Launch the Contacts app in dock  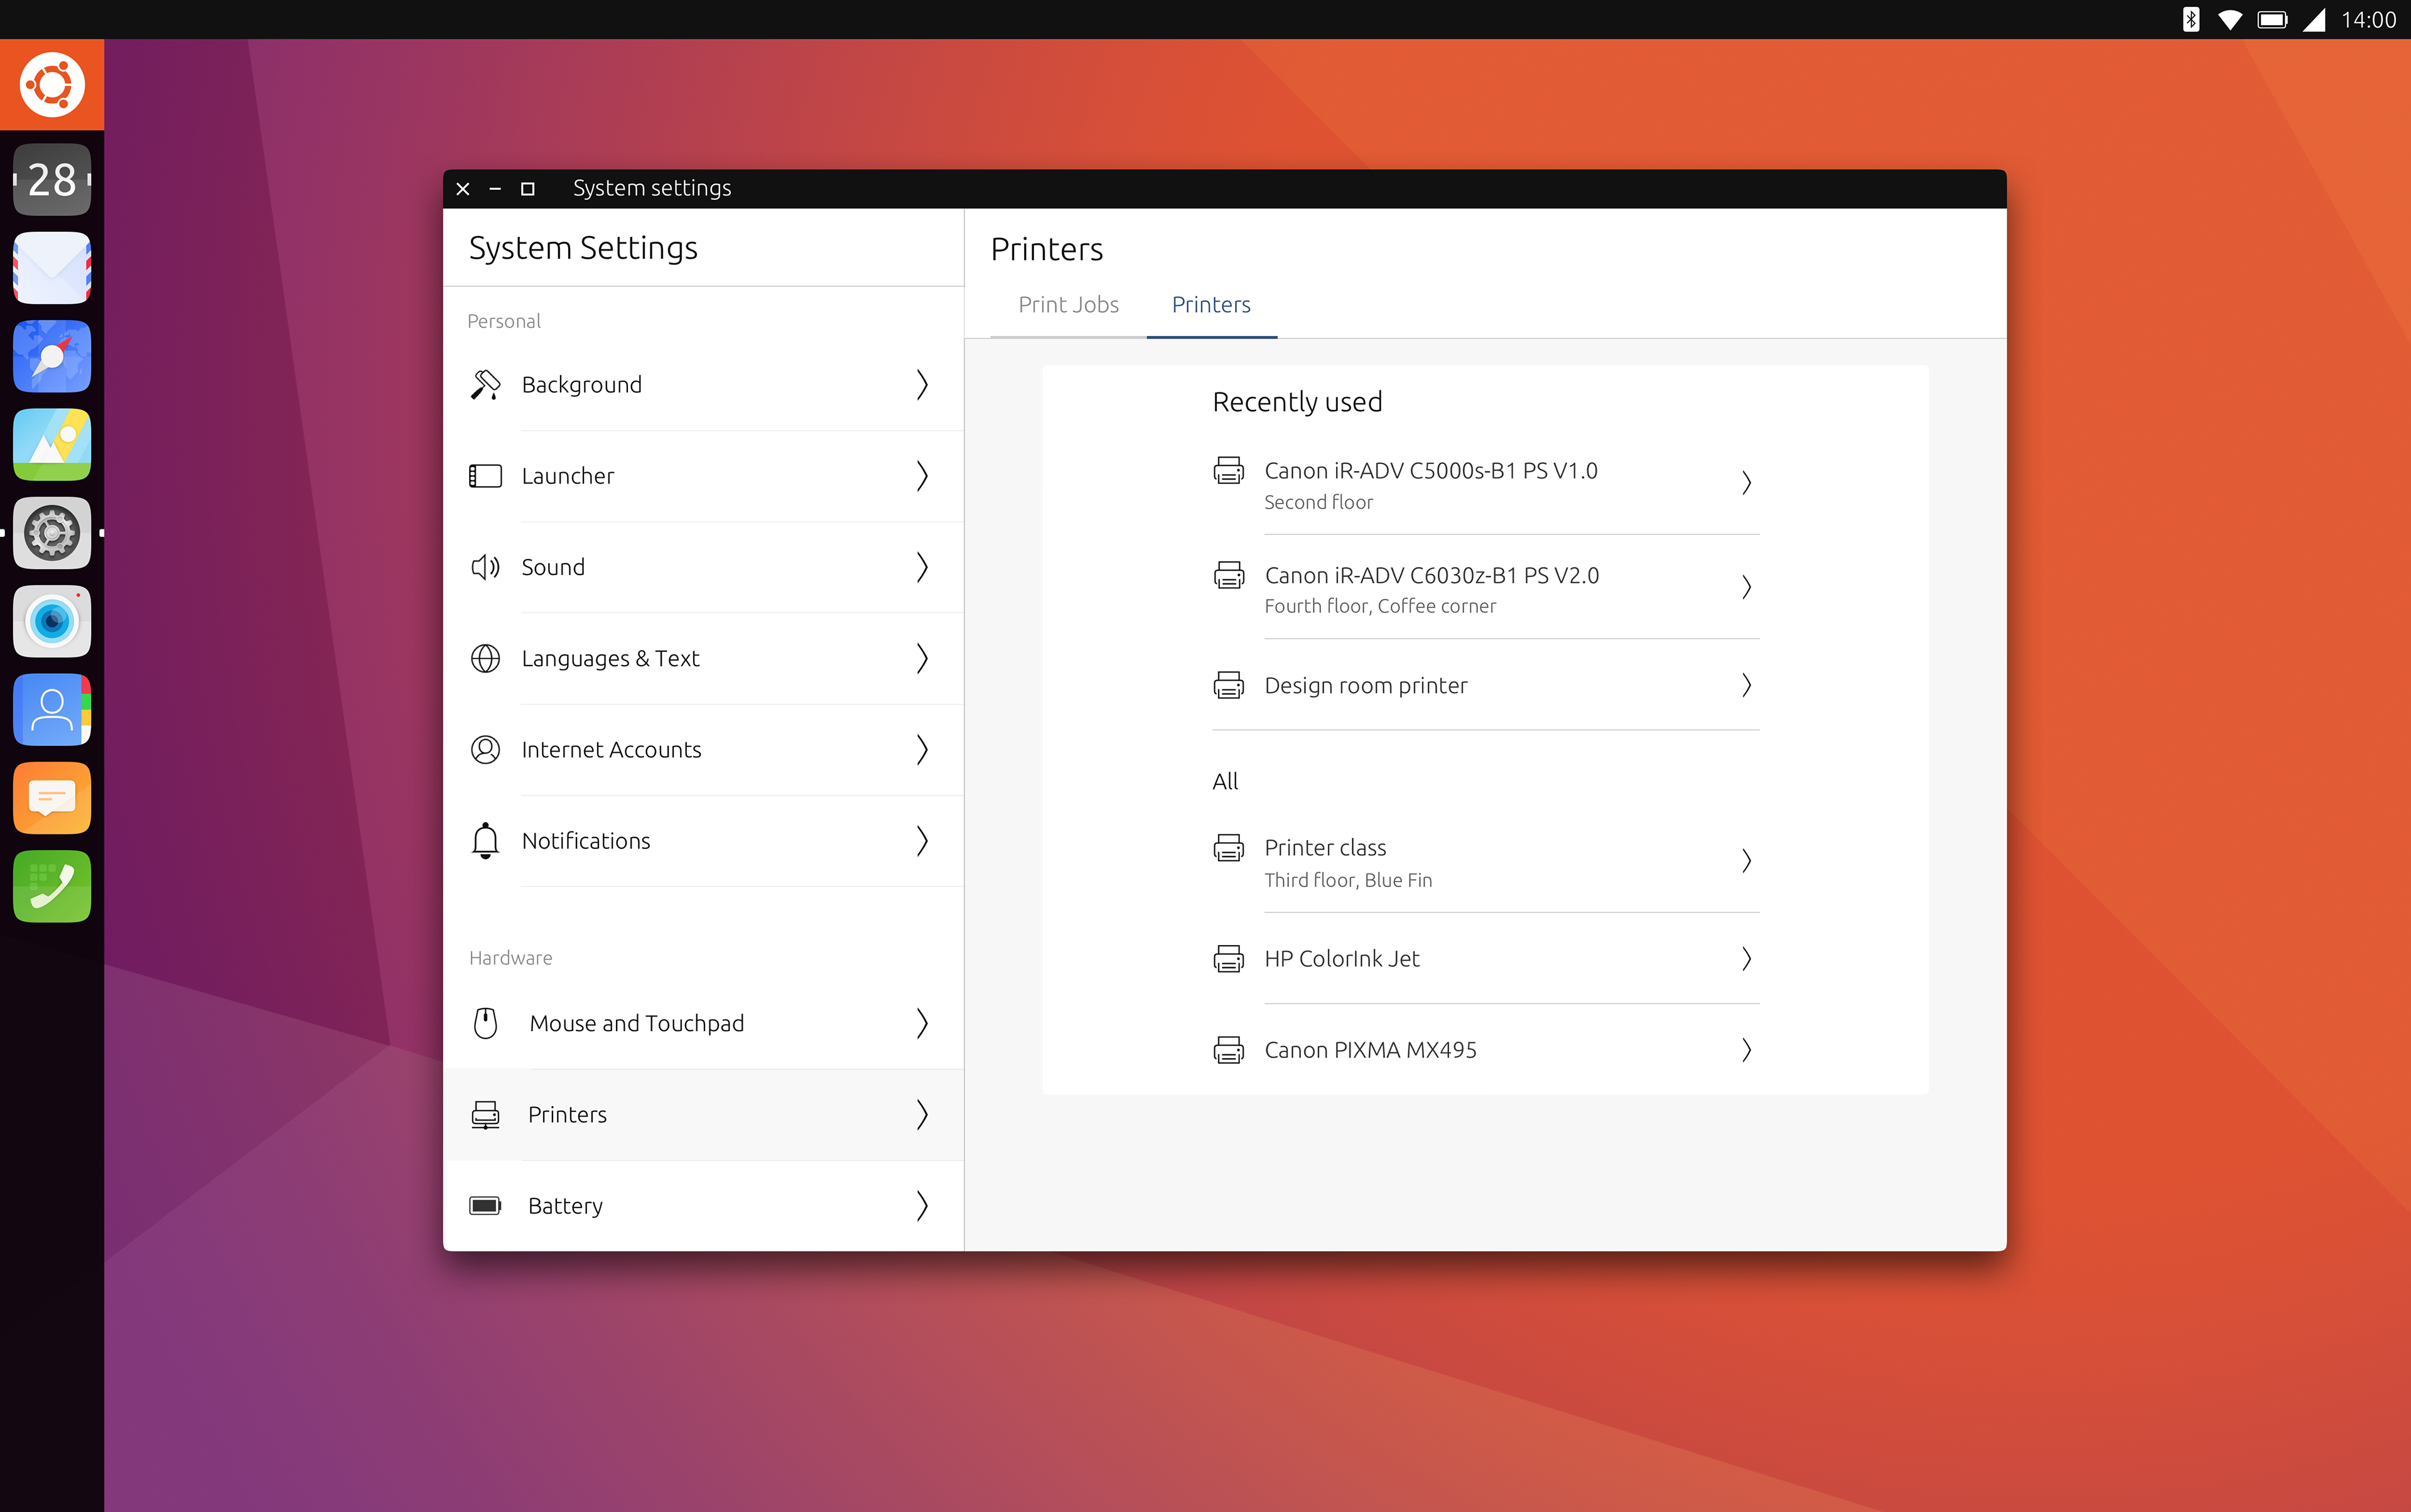(52, 709)
